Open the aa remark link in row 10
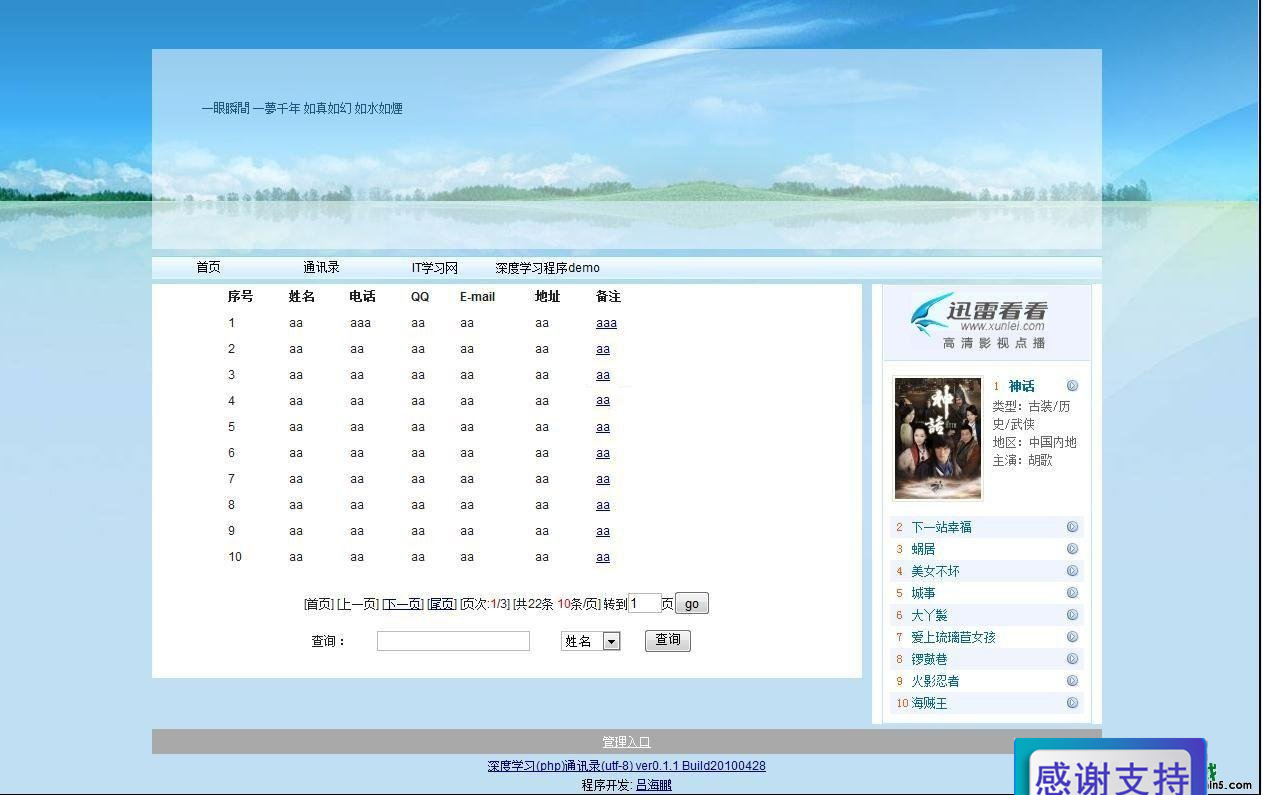Screen dimensions: 1263x795 point(603,557)
